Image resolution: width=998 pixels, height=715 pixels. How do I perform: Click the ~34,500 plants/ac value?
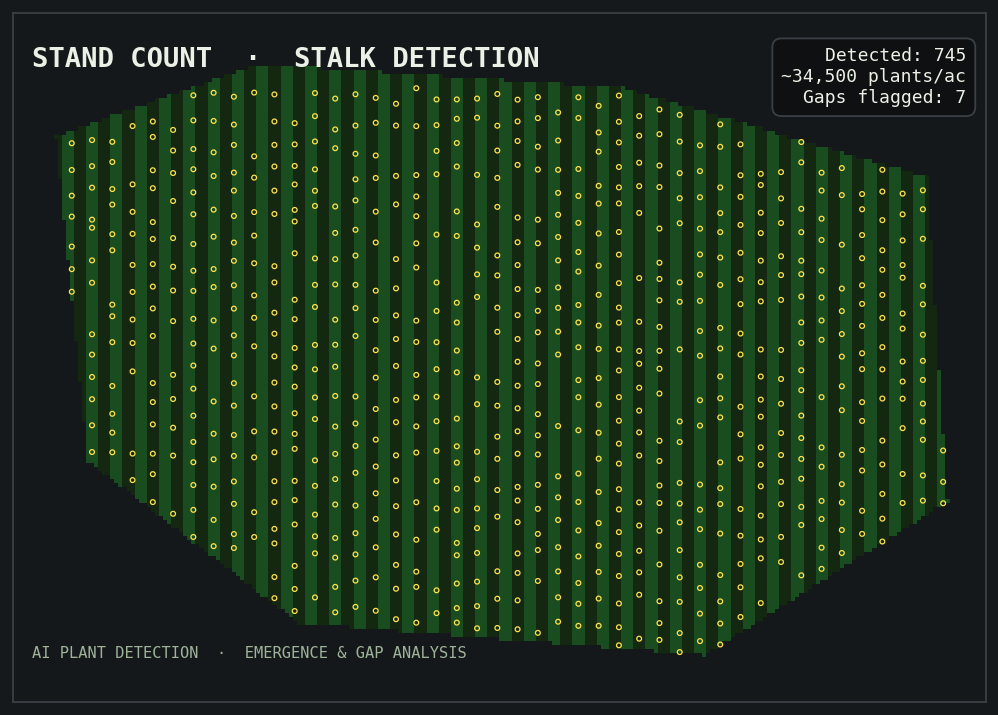[873, 76]
